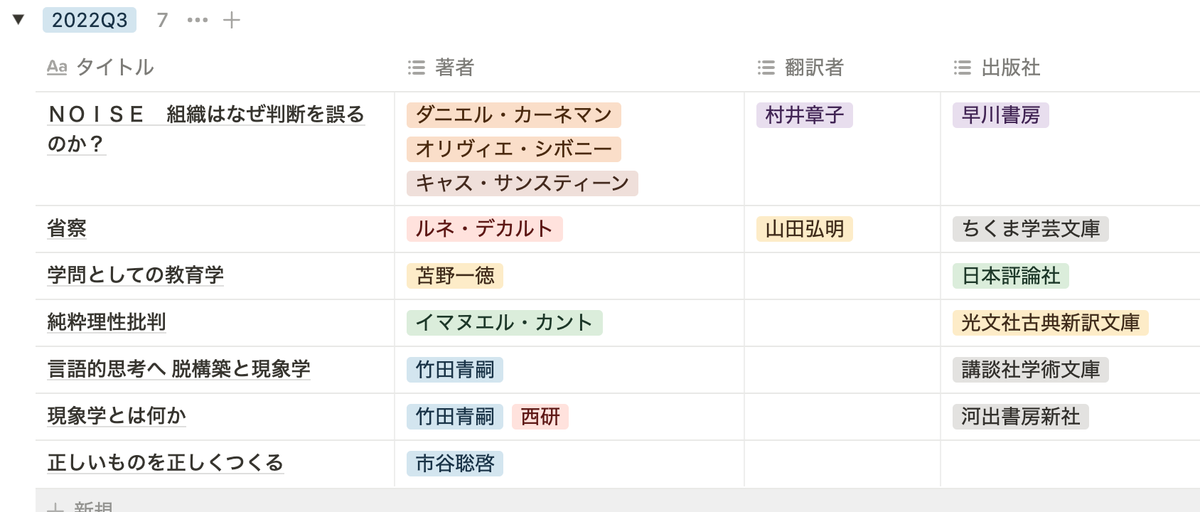1200x512 pixels.
Task: Click the 村井章子 translator tag
Action: click(804, 115)
